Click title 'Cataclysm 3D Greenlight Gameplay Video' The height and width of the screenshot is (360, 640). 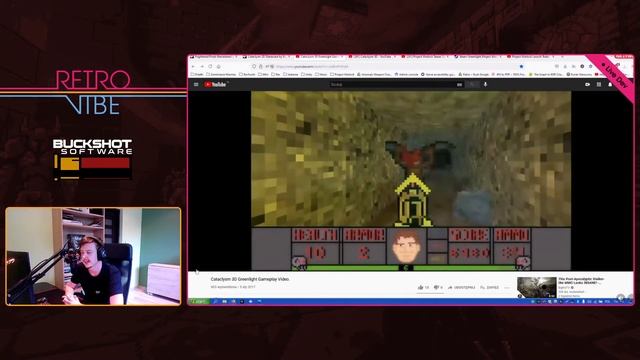click(250, 279)
